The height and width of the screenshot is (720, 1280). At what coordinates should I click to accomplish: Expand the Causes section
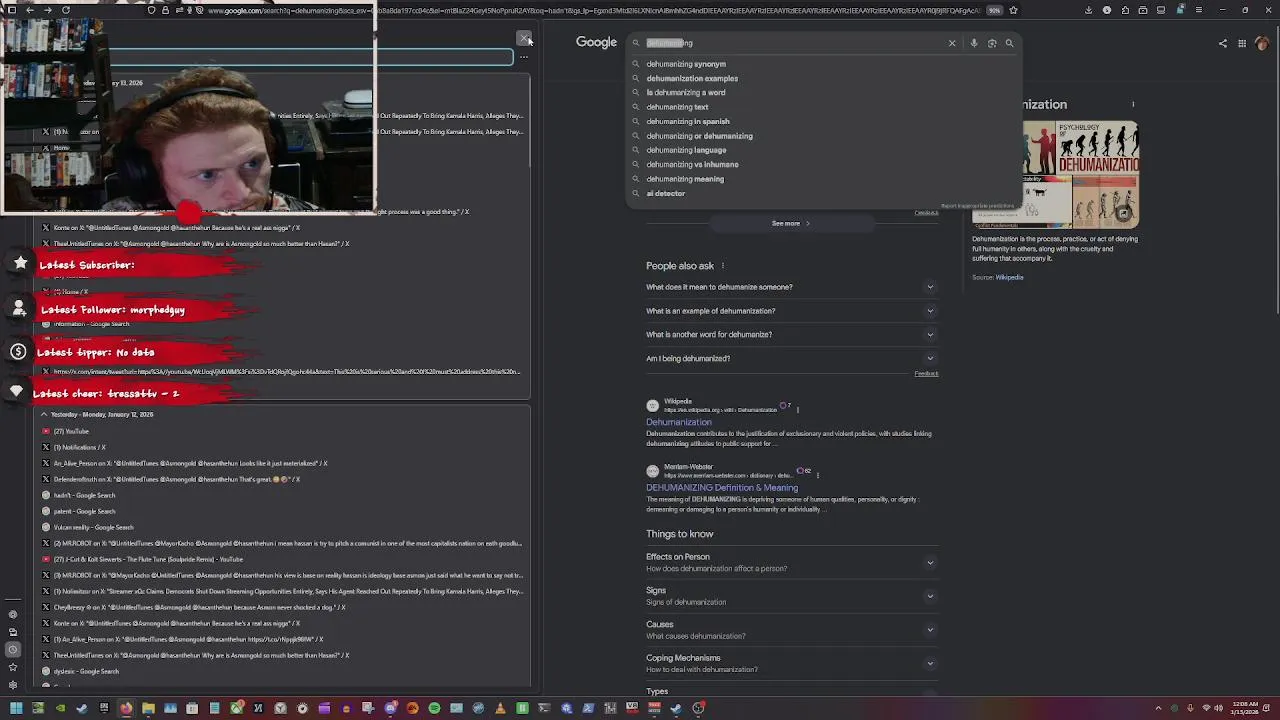(790, 630)
